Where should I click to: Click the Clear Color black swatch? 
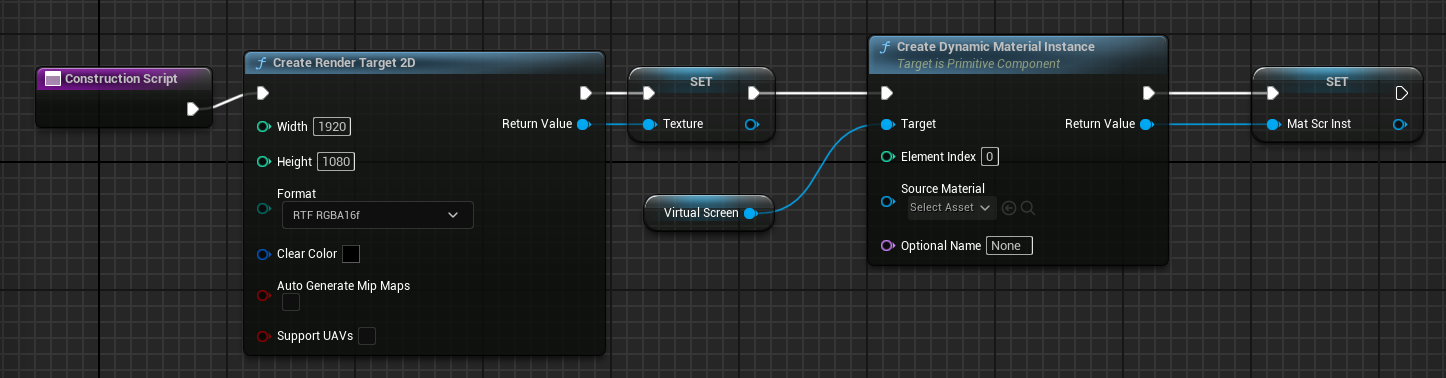[x=351, y=254]
